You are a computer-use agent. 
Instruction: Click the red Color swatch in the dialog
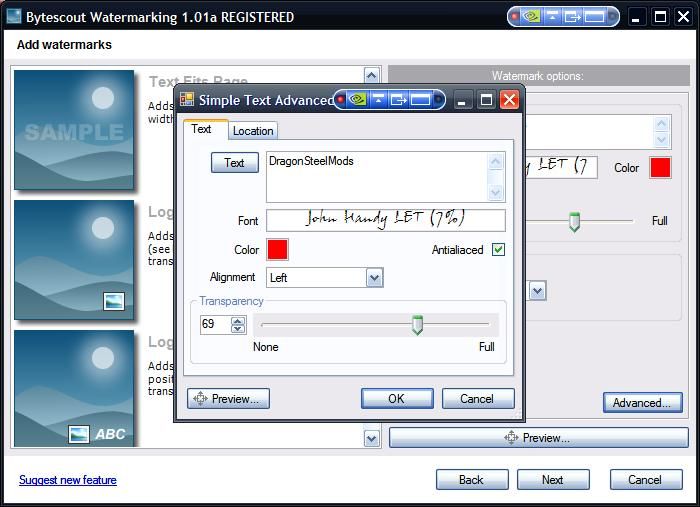click(277, 250)
